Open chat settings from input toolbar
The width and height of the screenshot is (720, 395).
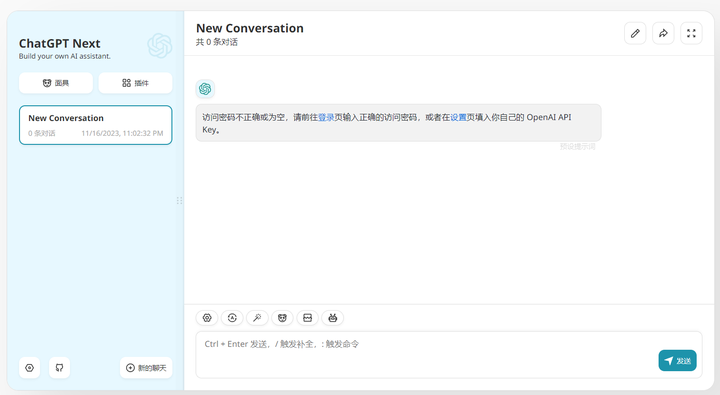point(207,318)
